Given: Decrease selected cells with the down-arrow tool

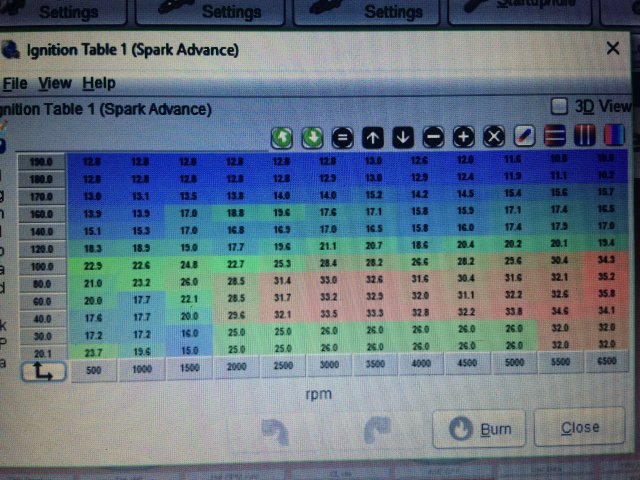Looking at the screenshot, I should [403, 136].
